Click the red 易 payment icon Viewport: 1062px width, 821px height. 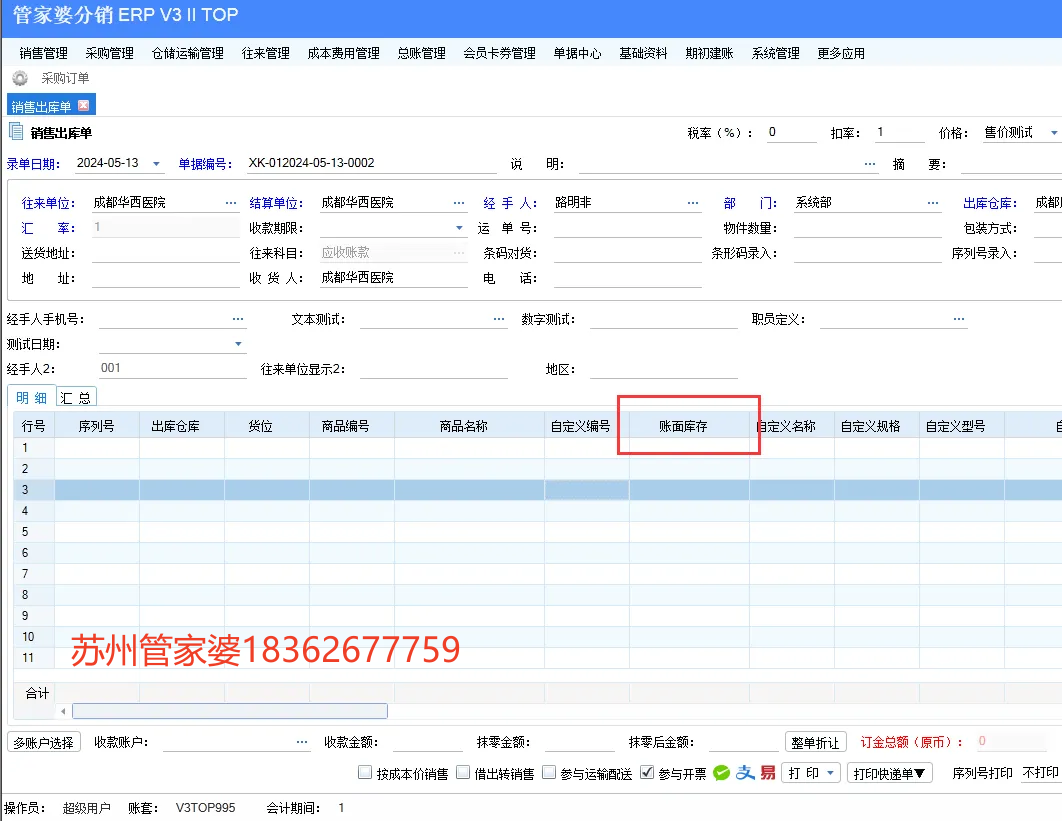click(x=768, y=773)
